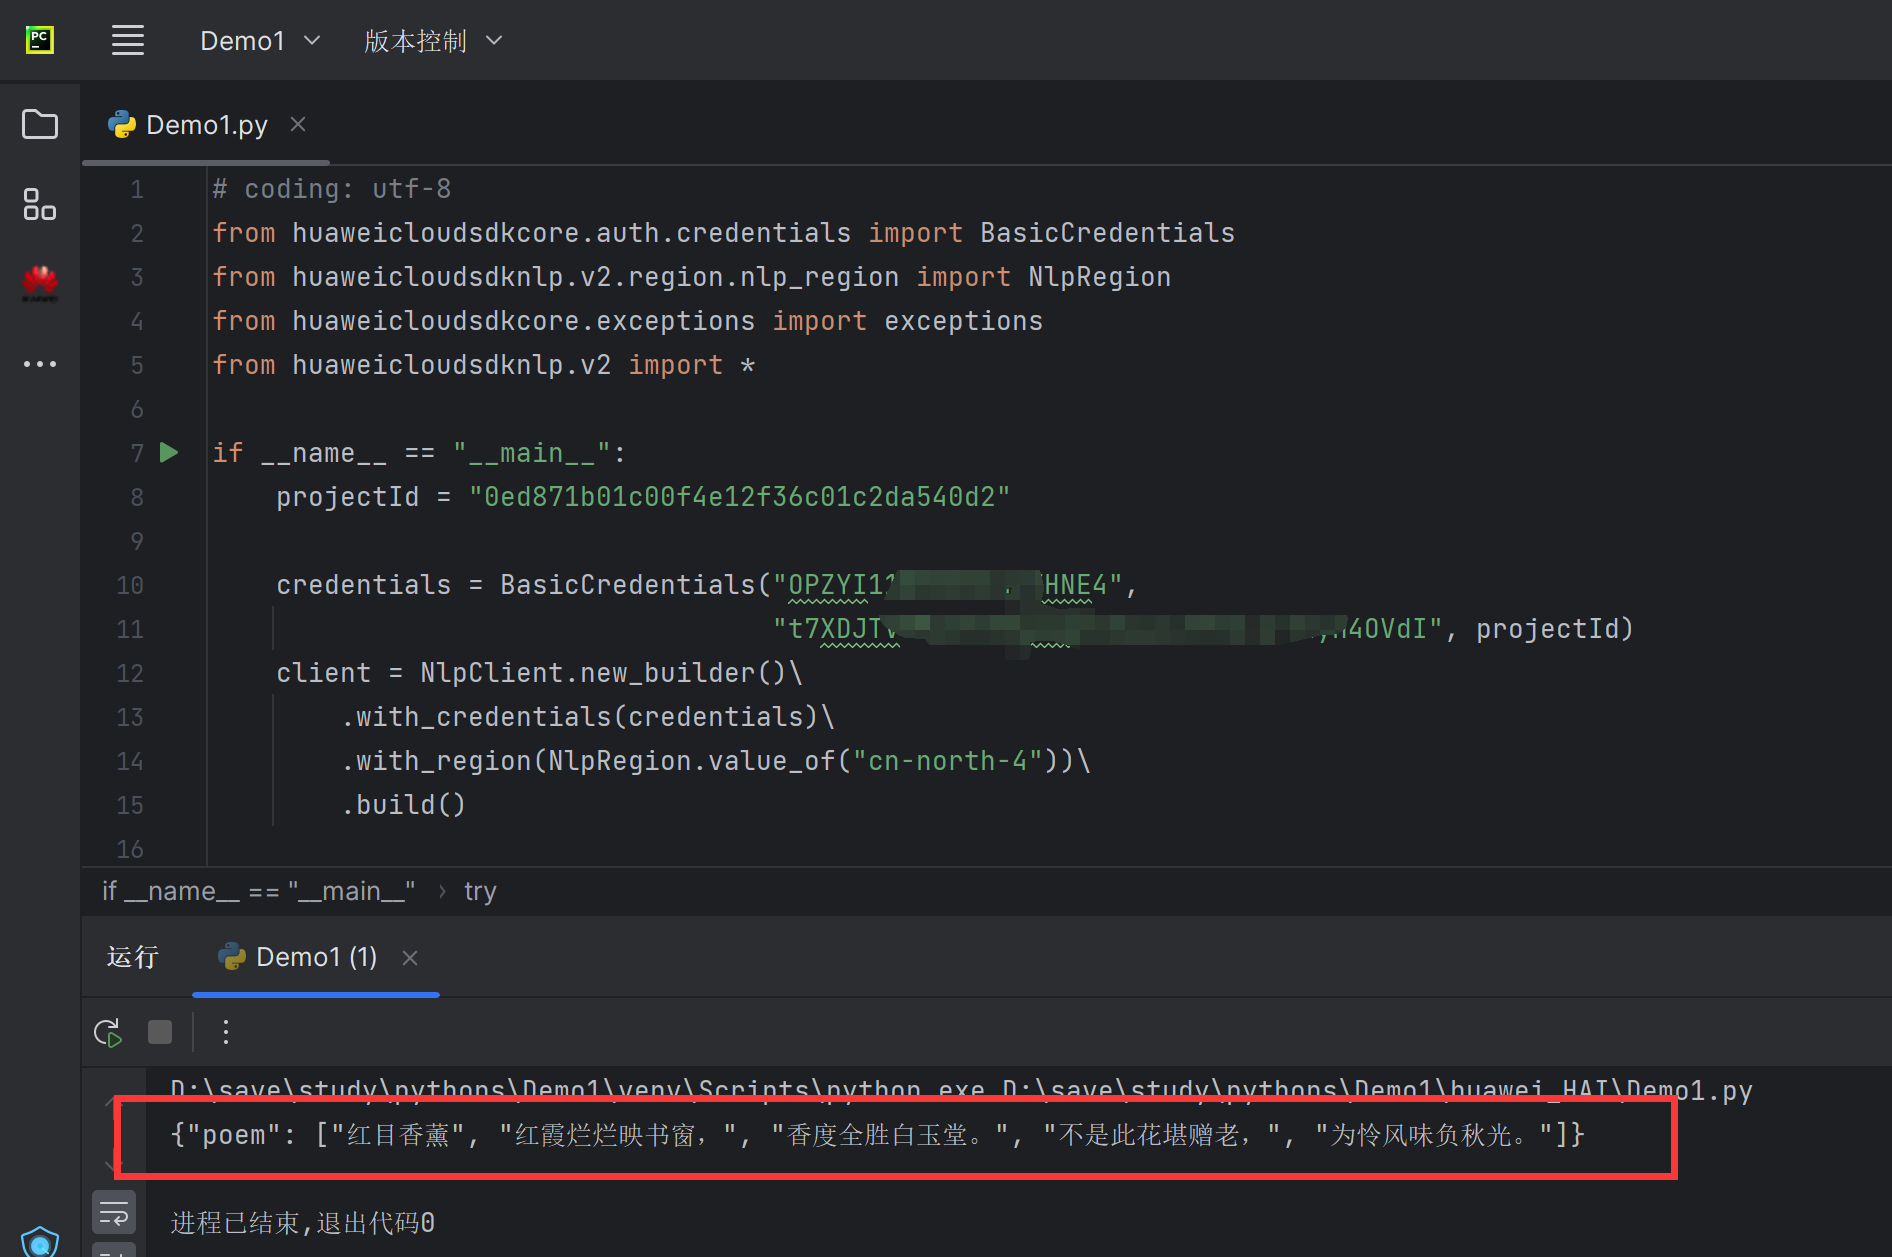Click BasicCredentials in the line 2 import

1107,233
